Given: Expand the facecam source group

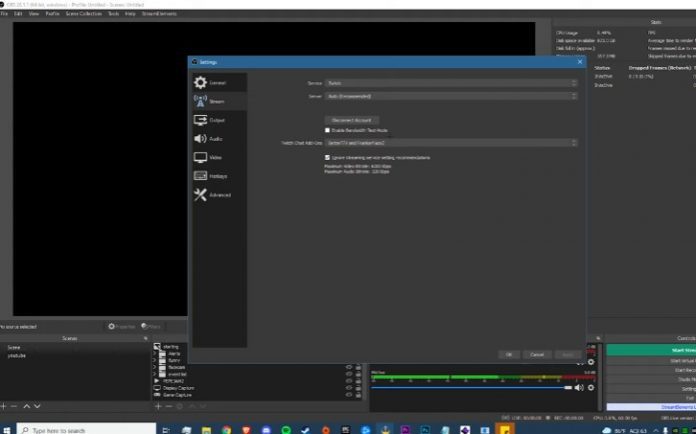Looking at the screenshot, I should click(155, 367).
